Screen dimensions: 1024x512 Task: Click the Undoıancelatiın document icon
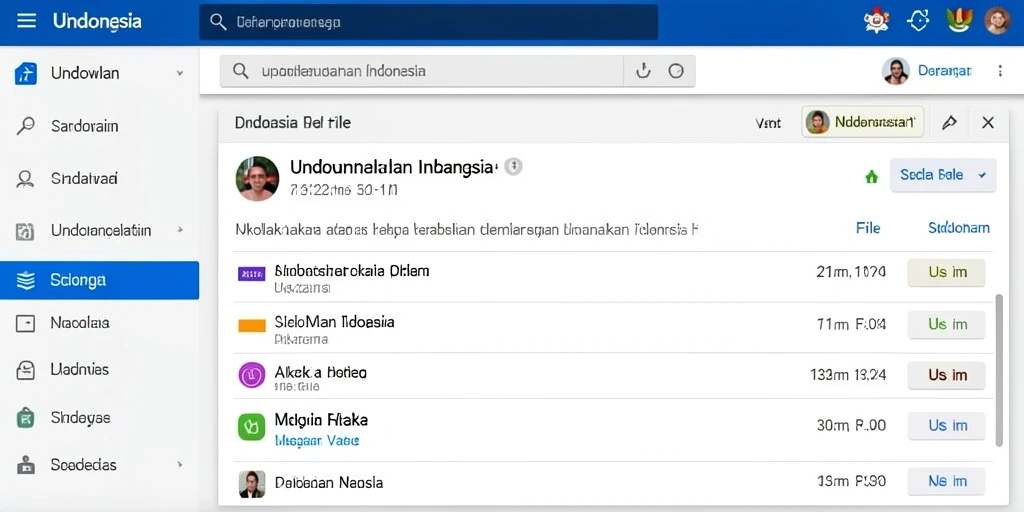coord(25,231)
